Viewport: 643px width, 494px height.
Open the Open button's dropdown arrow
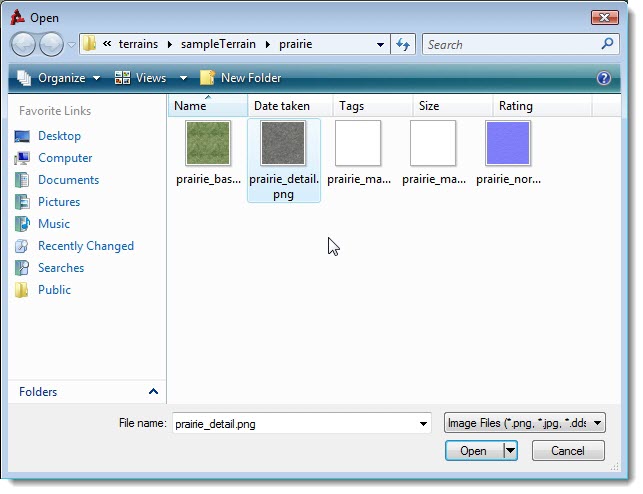[x=510, y=451]
